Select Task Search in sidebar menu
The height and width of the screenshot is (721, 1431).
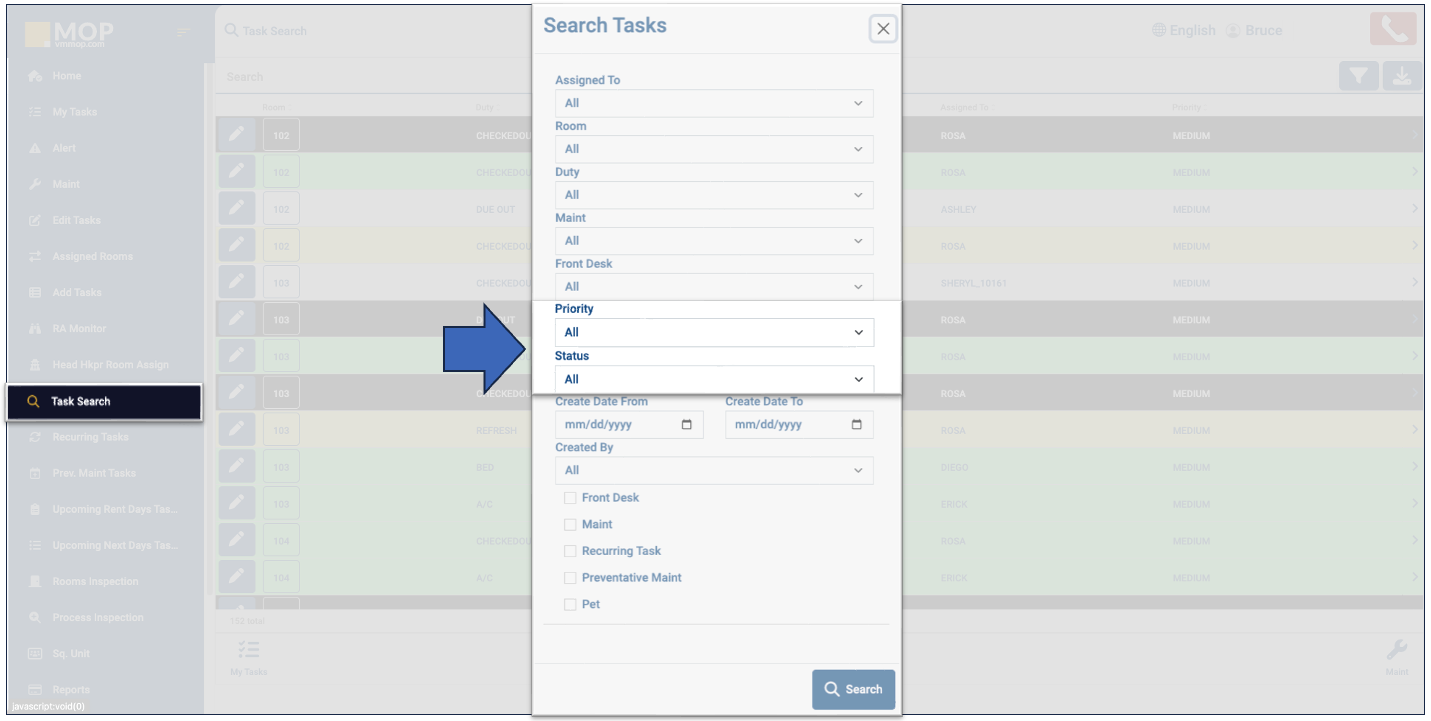tap(104, 401)
